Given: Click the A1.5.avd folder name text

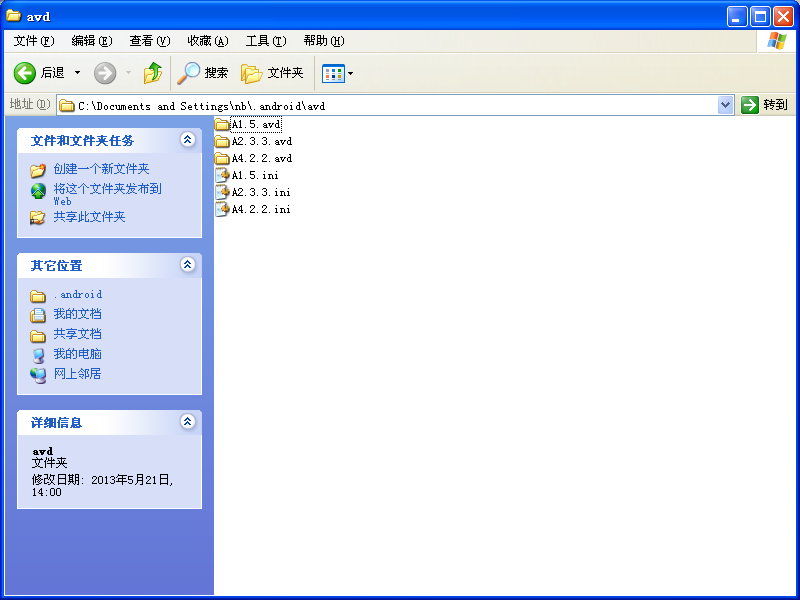Looking at the screenshot, I should tap(256, 124).
